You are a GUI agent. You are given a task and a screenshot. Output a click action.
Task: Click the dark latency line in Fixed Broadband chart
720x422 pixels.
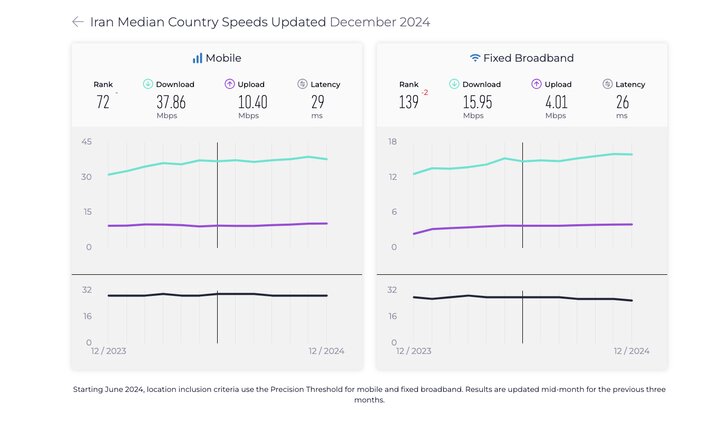pos(580,298)
